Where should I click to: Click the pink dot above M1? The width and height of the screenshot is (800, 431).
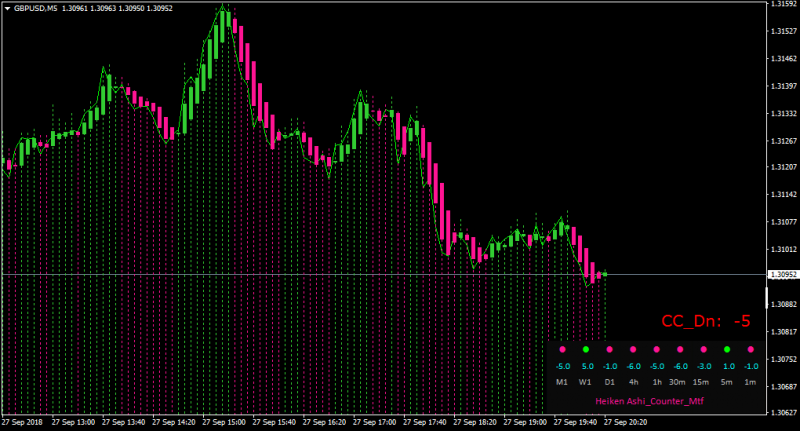pos(562,349)
